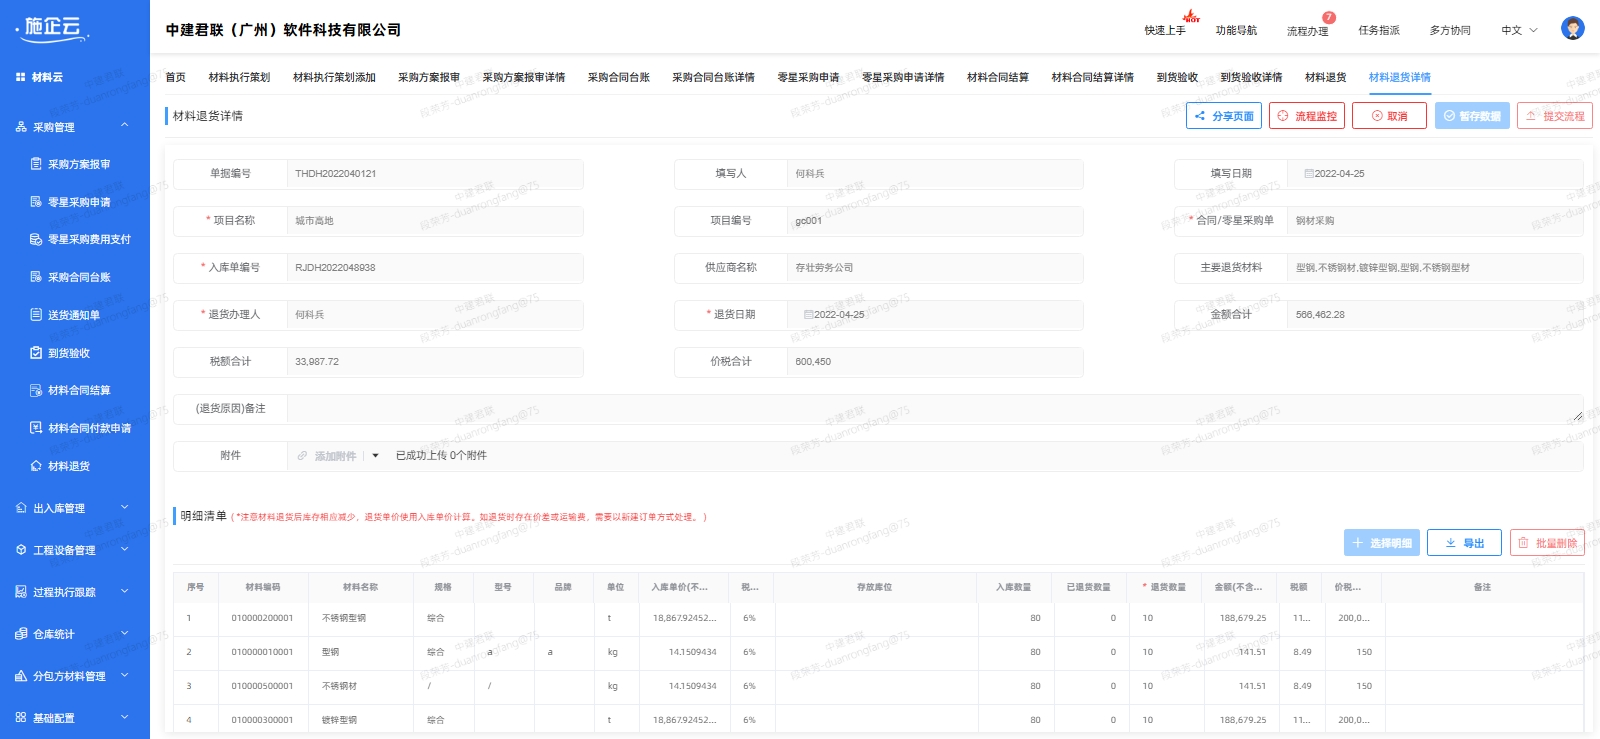Screen dimensions: 1600x739
Task: Click the 分包方材料管理 menu icon
Action: (21, 676)
